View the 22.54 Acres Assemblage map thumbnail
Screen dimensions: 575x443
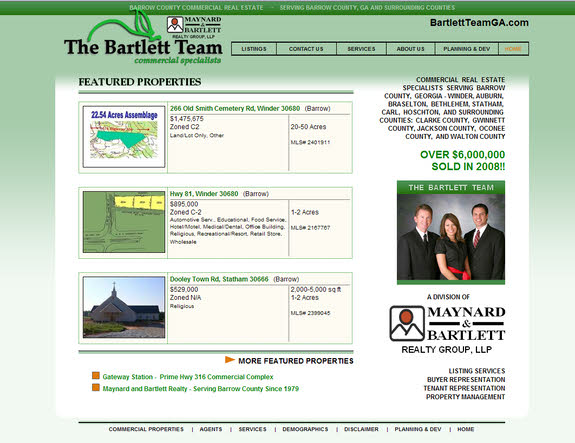pos(124,137)
